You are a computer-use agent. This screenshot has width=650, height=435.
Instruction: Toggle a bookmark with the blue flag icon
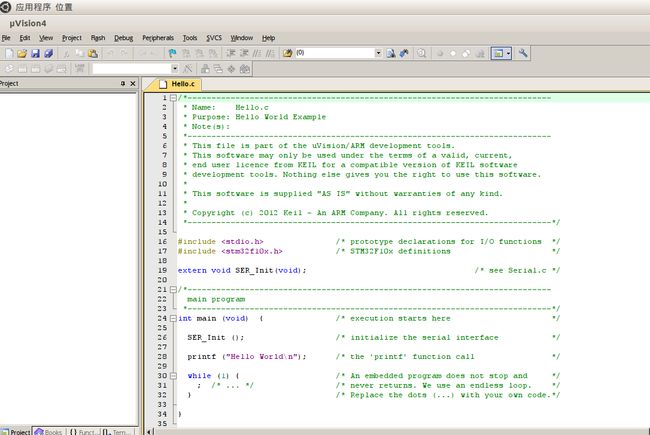point(172,53)
